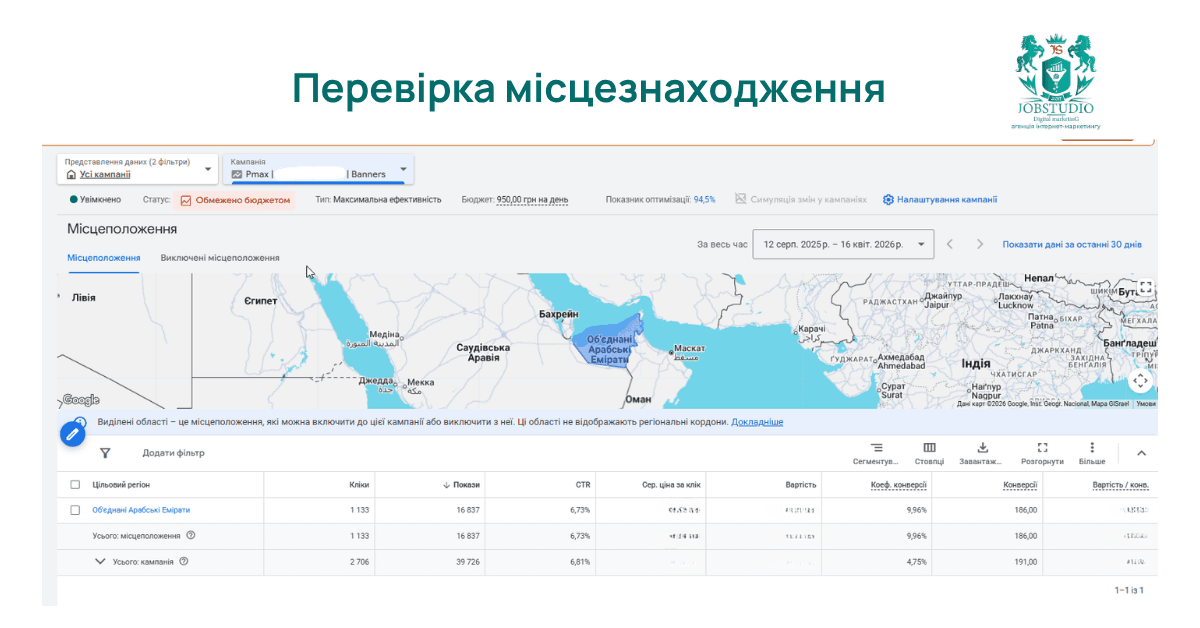Sort by the CTR column header
Screen dimensions: 1200x628
(582, 485)
